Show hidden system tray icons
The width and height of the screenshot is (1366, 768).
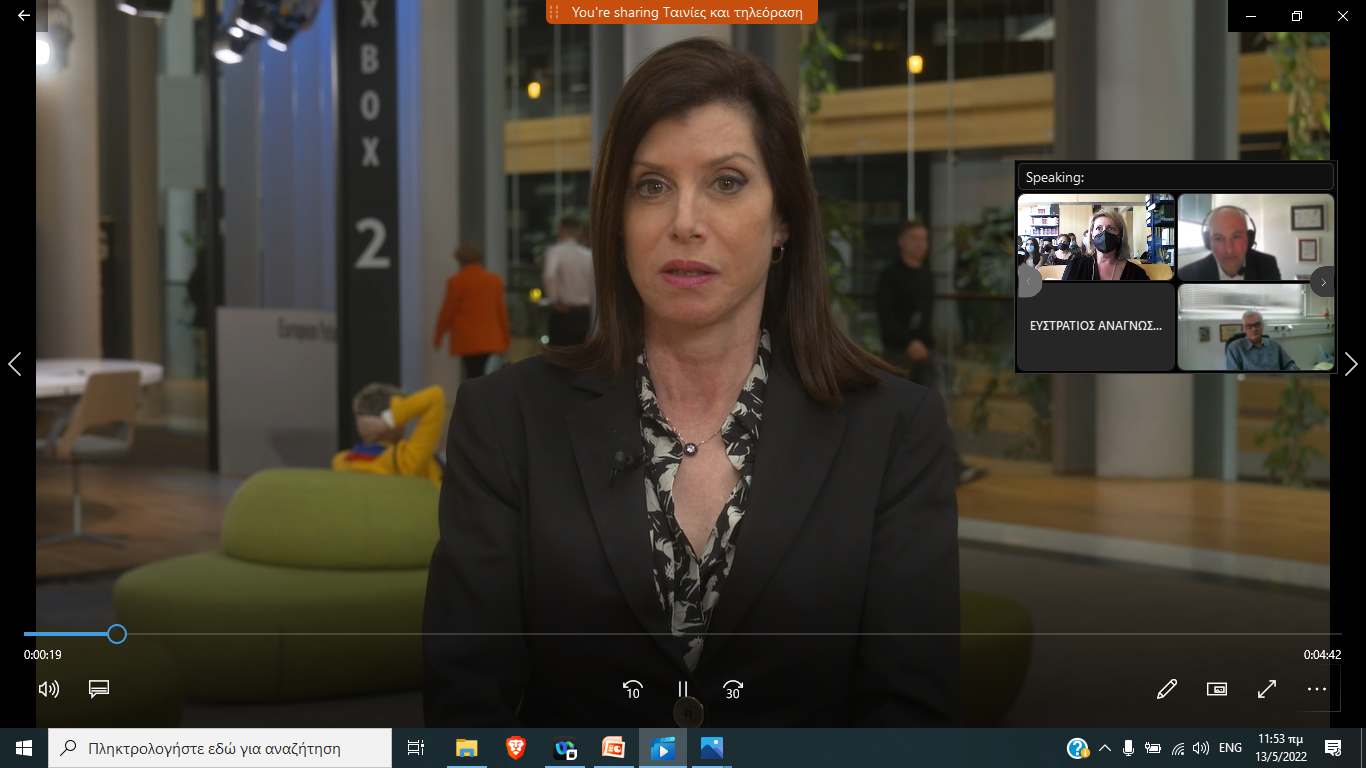[x=1105, y=748]
